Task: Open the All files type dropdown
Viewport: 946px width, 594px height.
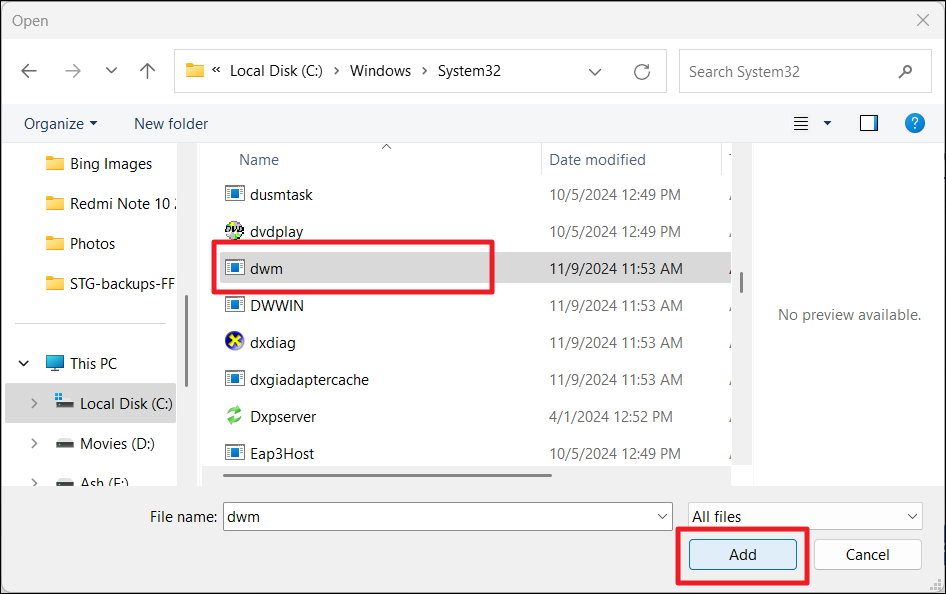Action: click(x=804, y=516)
